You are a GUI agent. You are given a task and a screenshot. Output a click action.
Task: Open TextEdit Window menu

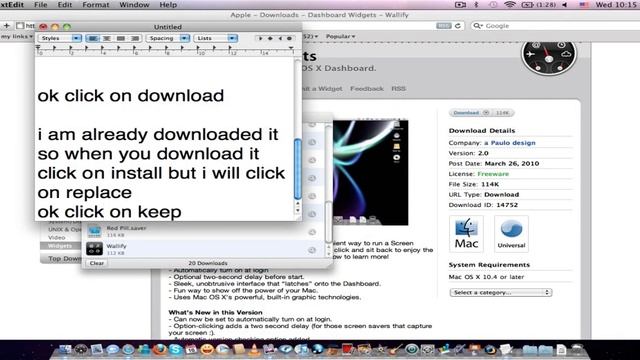[x=134, y=5]
